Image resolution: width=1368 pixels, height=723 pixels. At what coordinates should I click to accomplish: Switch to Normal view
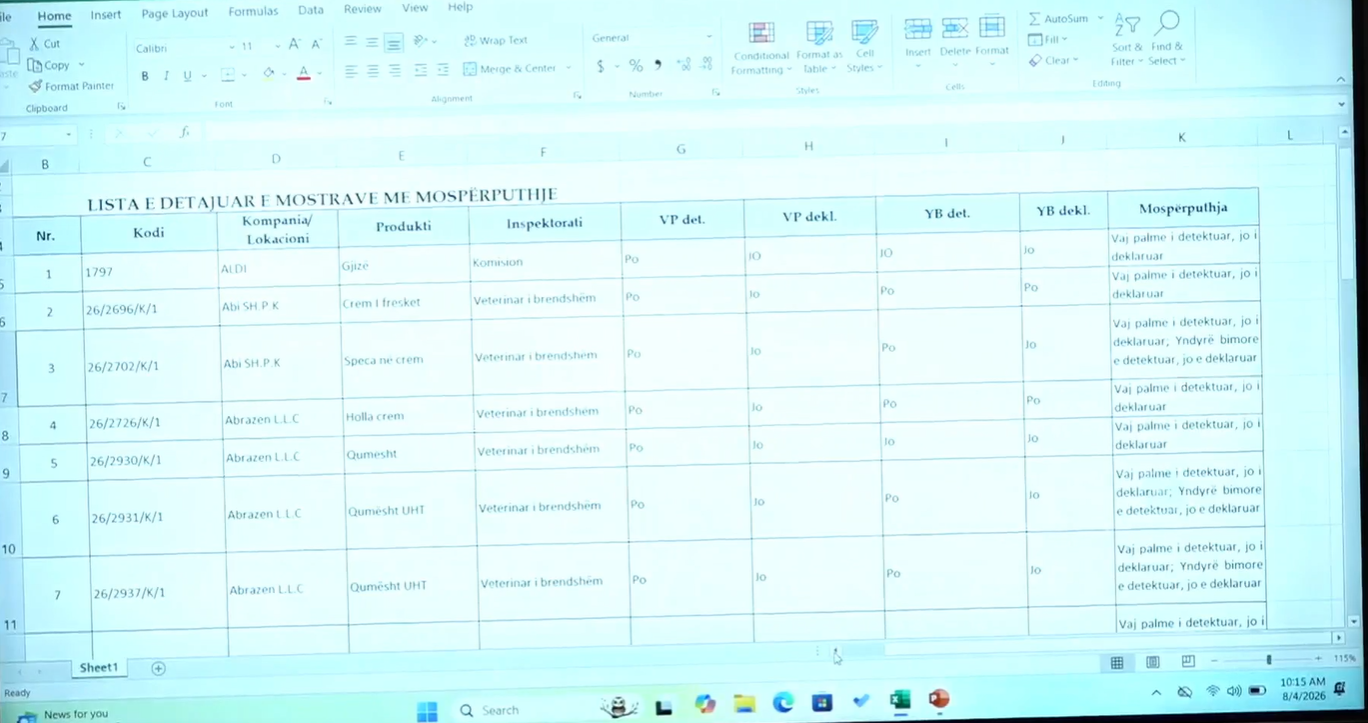coord(1117,662)
